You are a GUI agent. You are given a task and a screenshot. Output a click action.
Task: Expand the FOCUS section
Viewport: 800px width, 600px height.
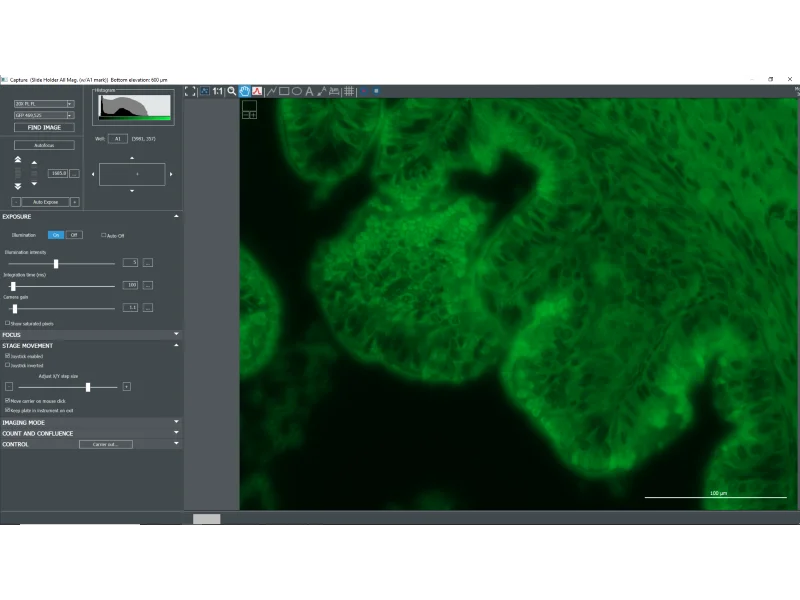(x=177, y=334)
